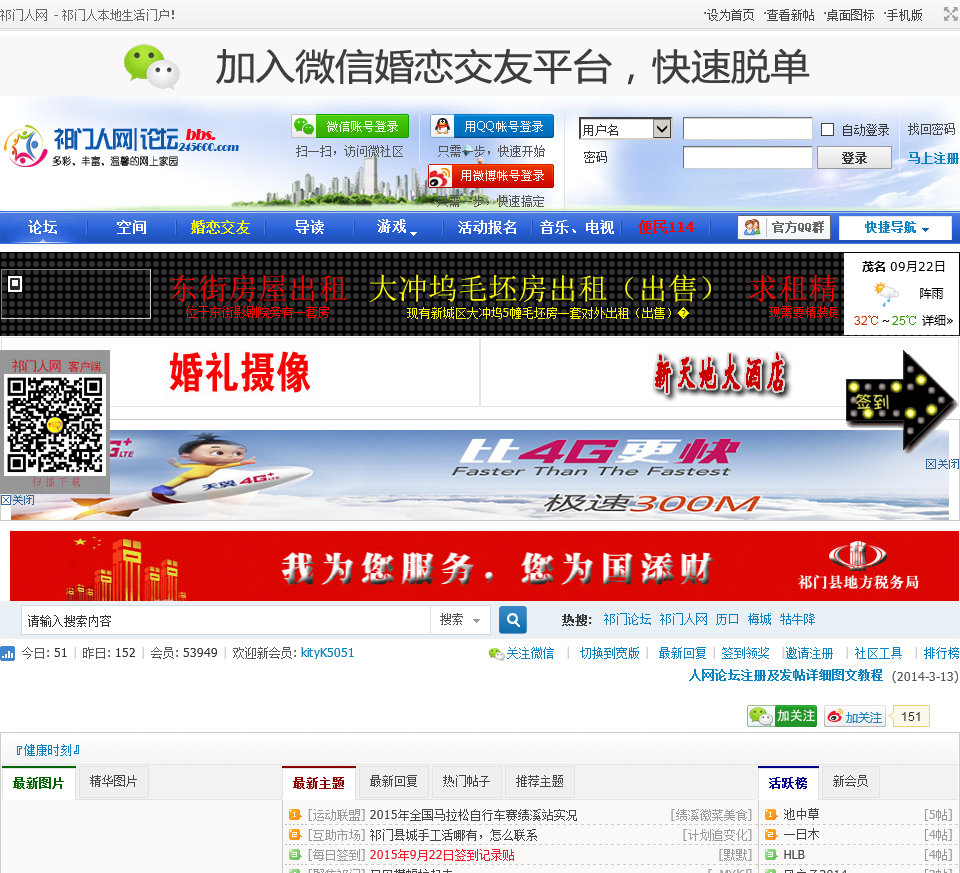Open the 新天地大酒店 ad
Screen dimensions: 960x873
pyautogui.click(x=720, y=373)
